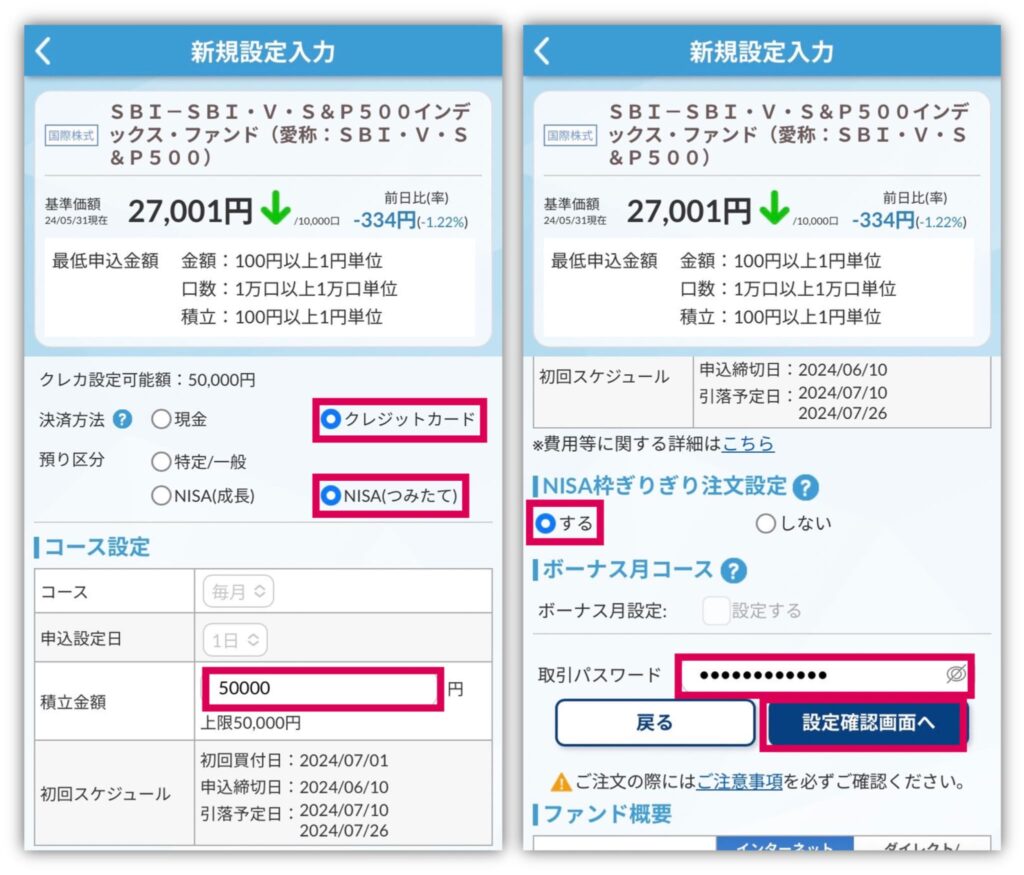Open the ご注意事項 link
Image resolution: width=1024 pixels, height=875 pixels.
[740, 781]
